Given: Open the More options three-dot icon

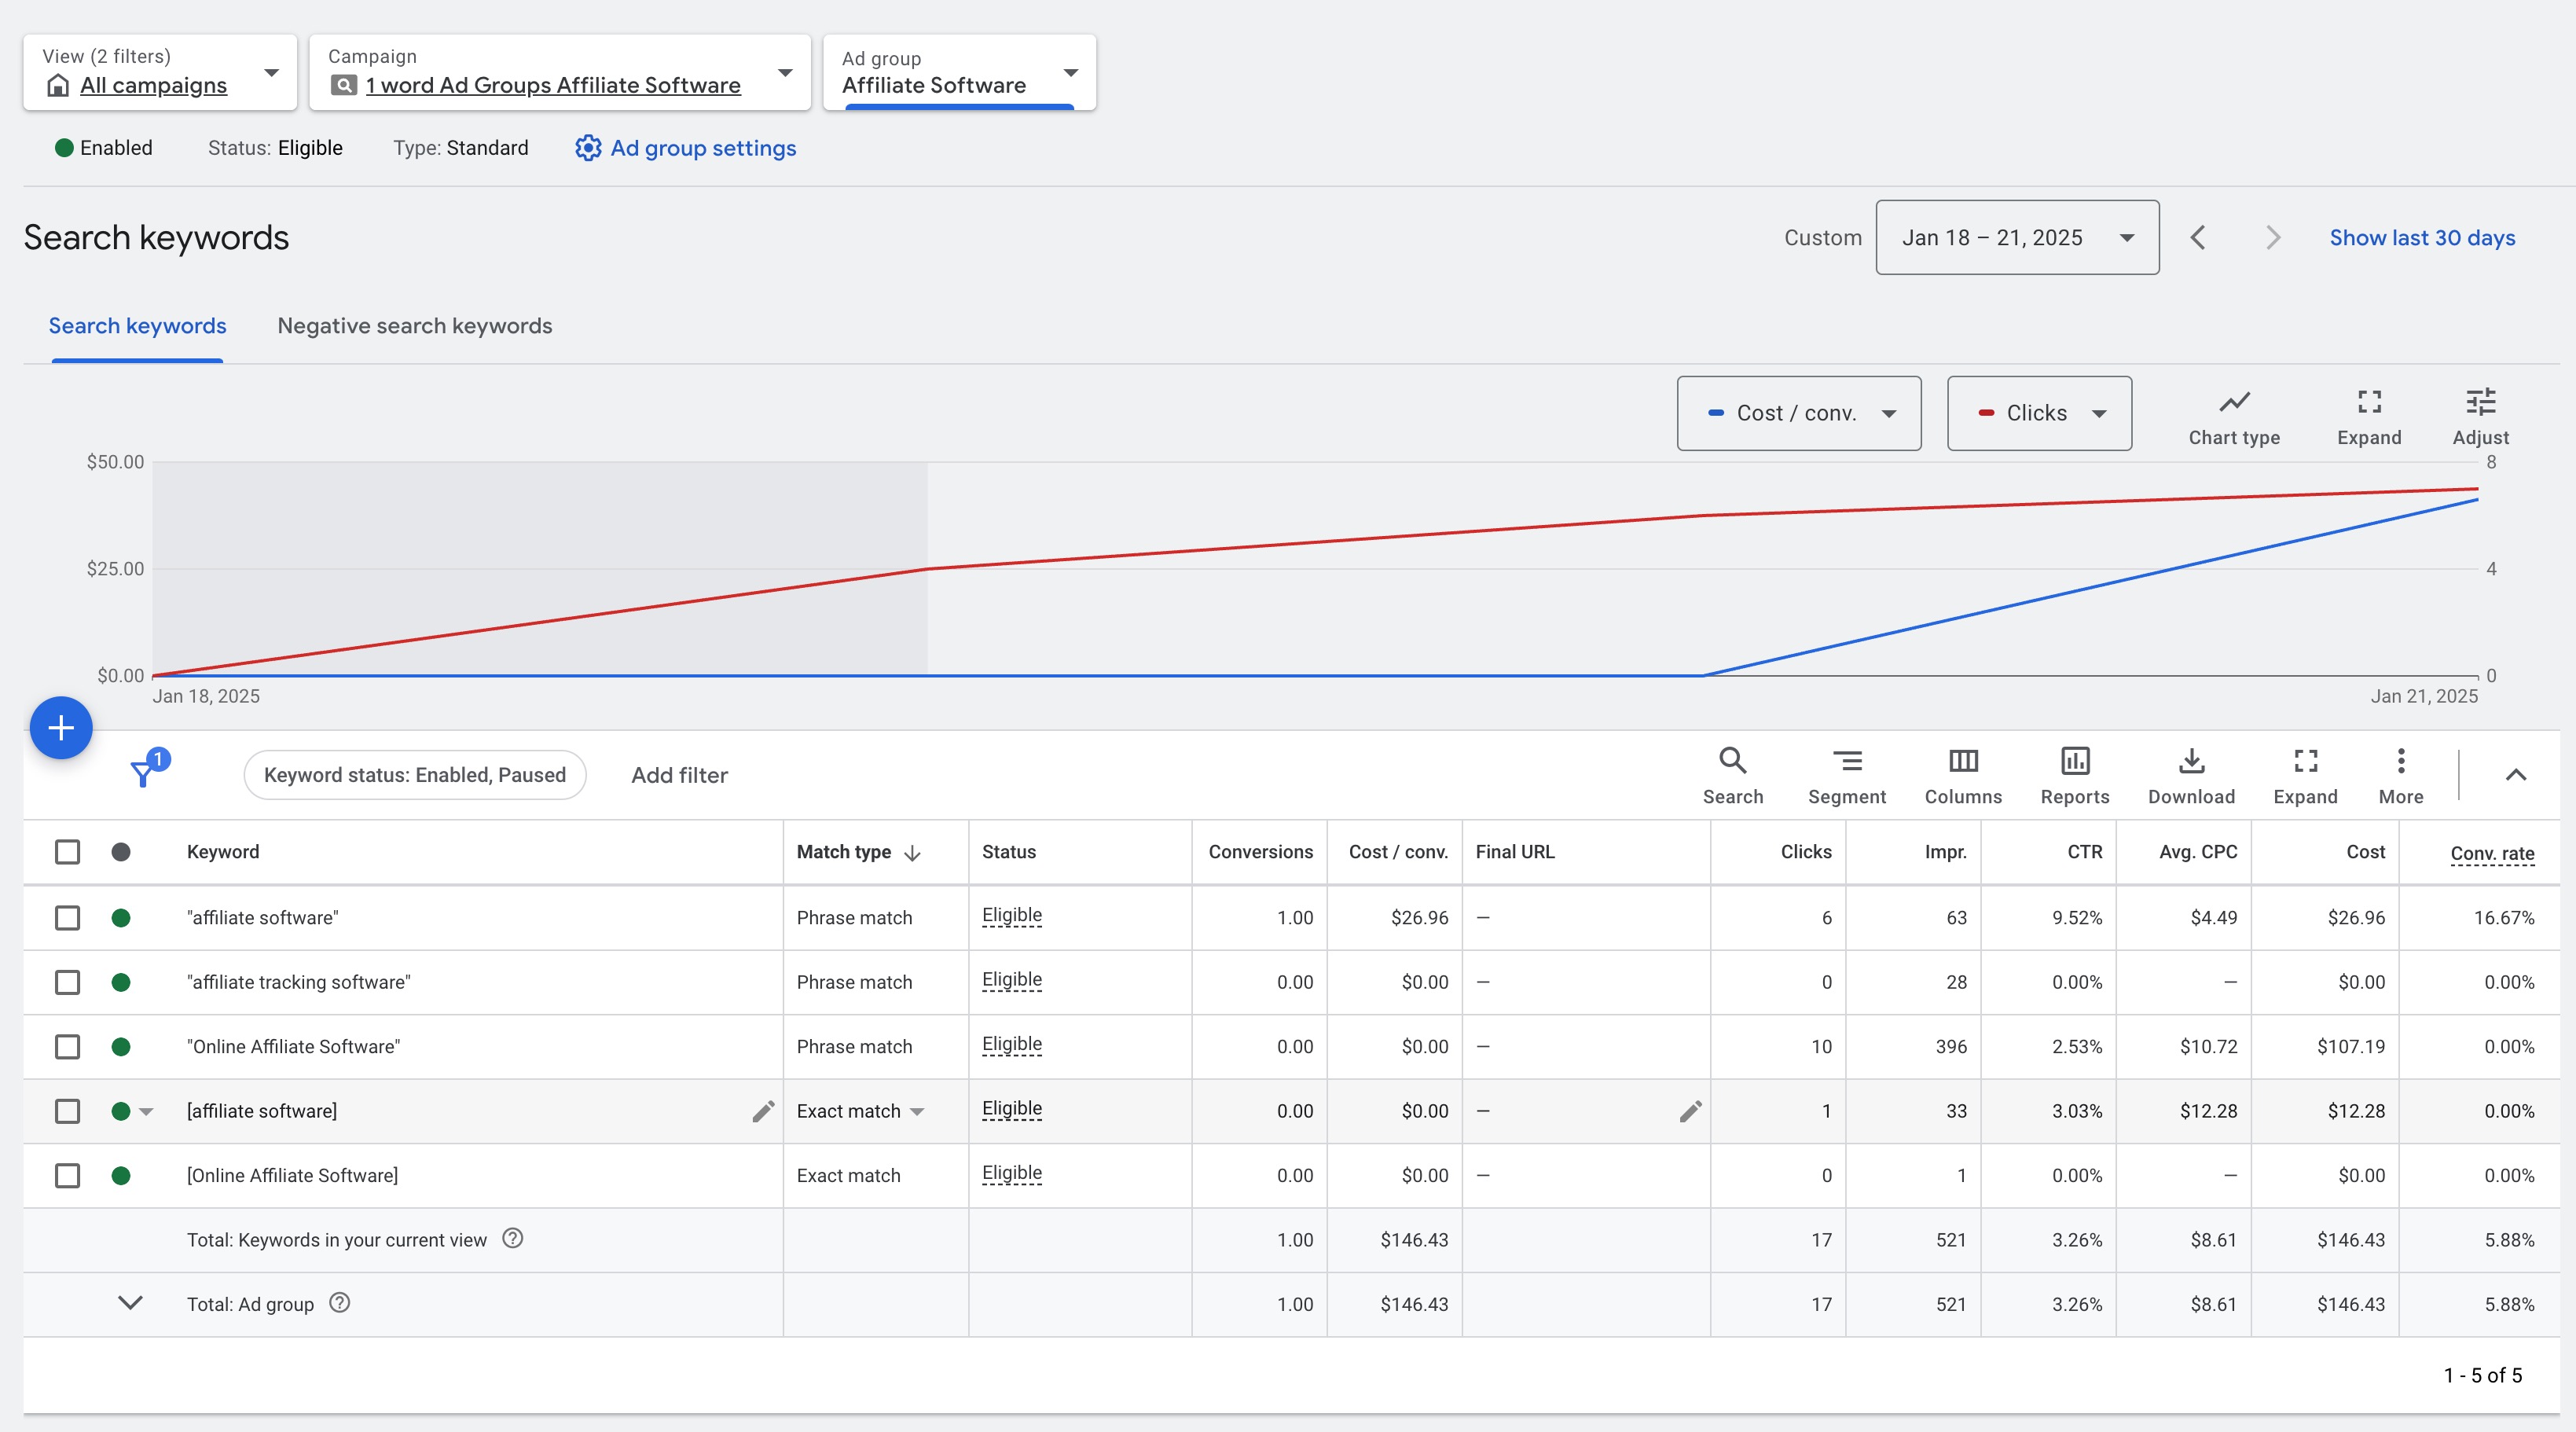Looking at the screenshot, I should [x=2401, y=762].
